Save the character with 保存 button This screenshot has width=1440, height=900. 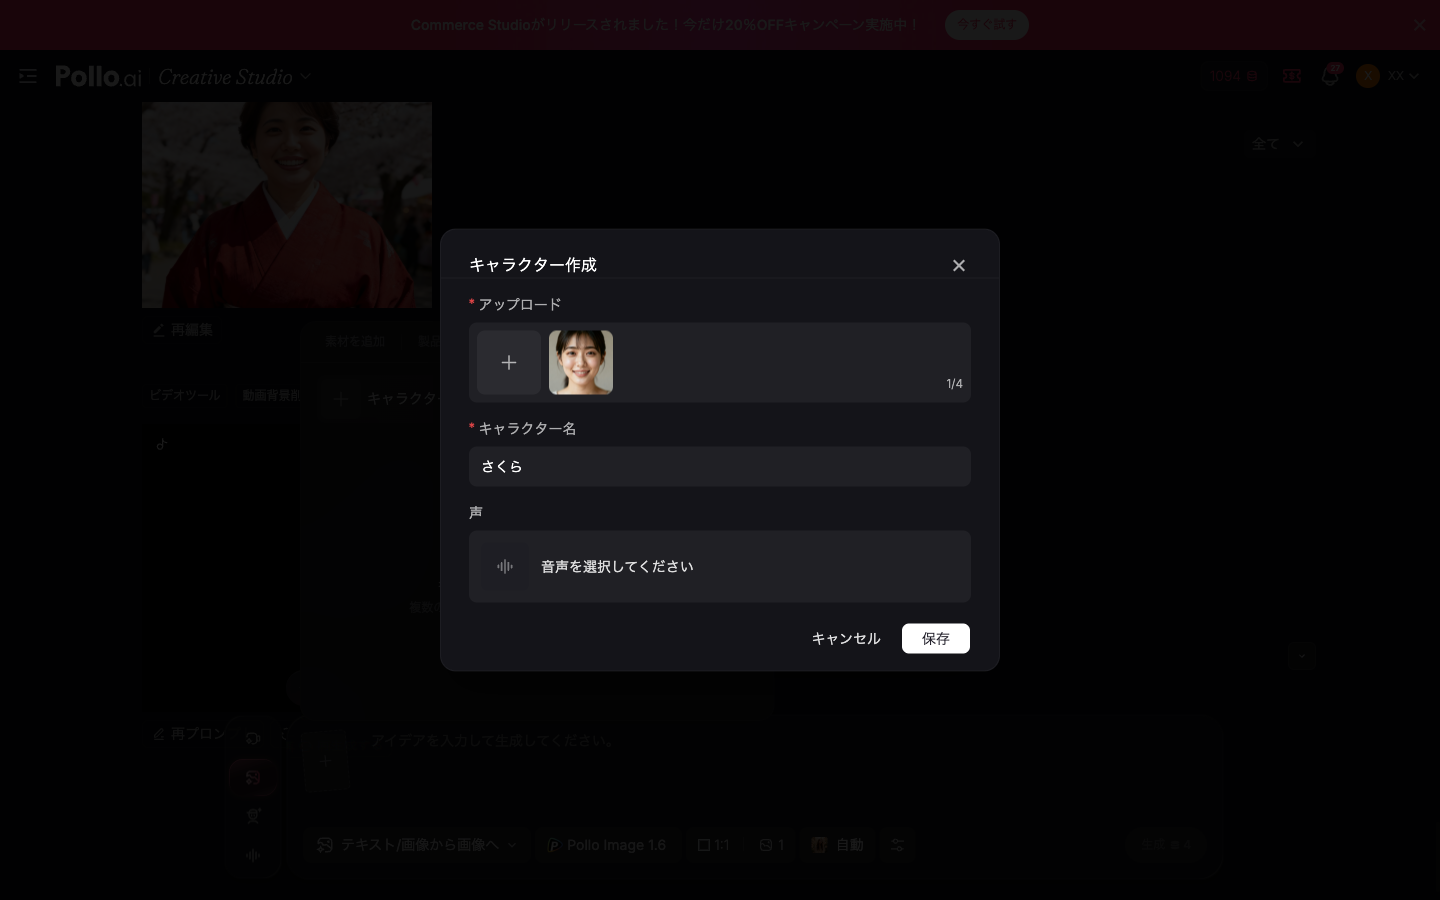click(x=936, y=639)
